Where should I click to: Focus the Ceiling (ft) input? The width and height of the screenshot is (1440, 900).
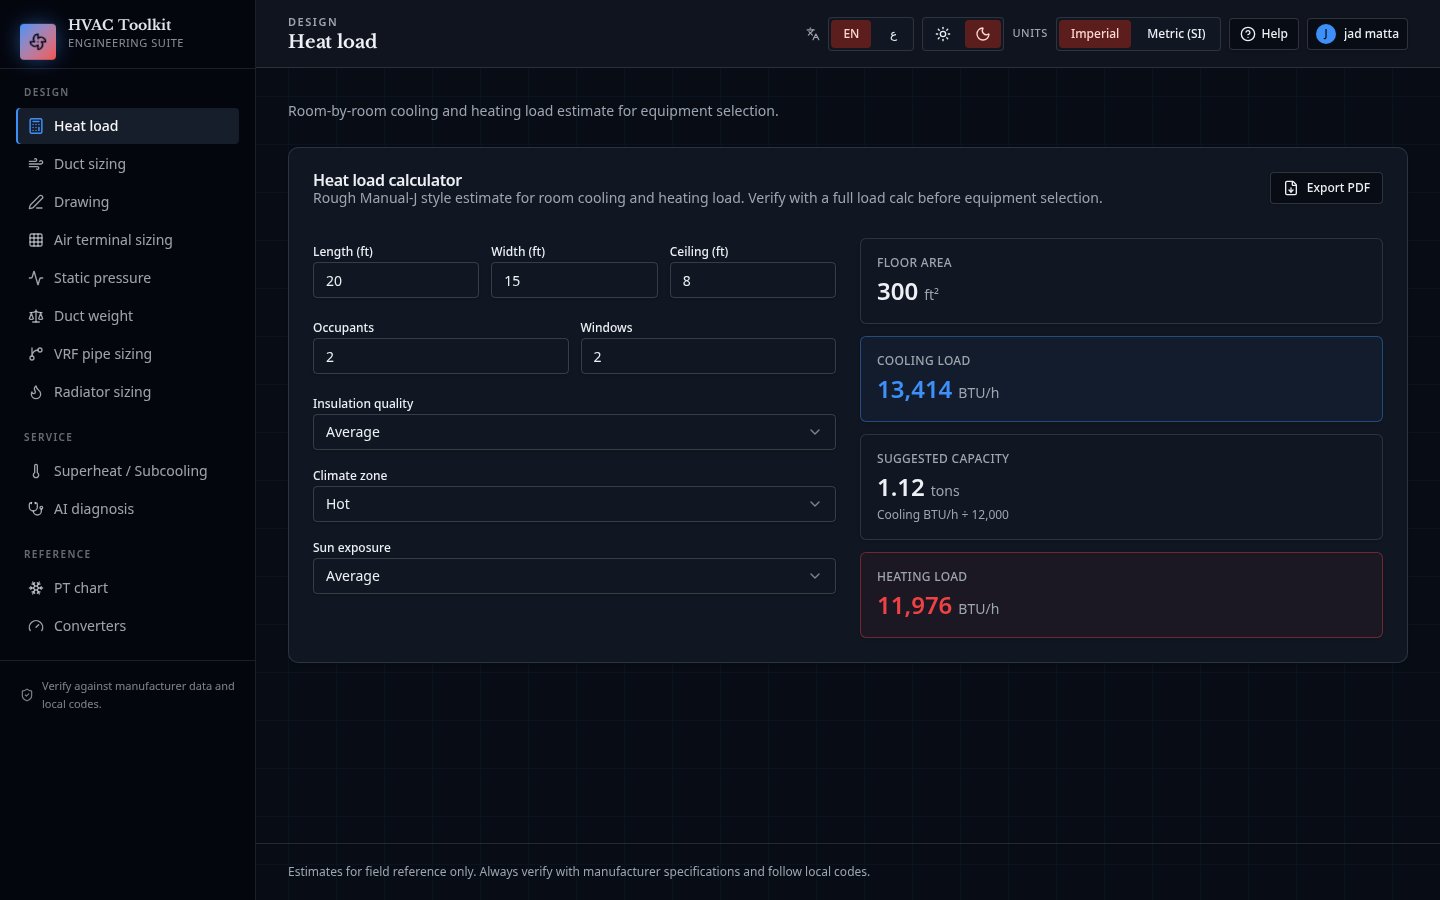point(753,280)
